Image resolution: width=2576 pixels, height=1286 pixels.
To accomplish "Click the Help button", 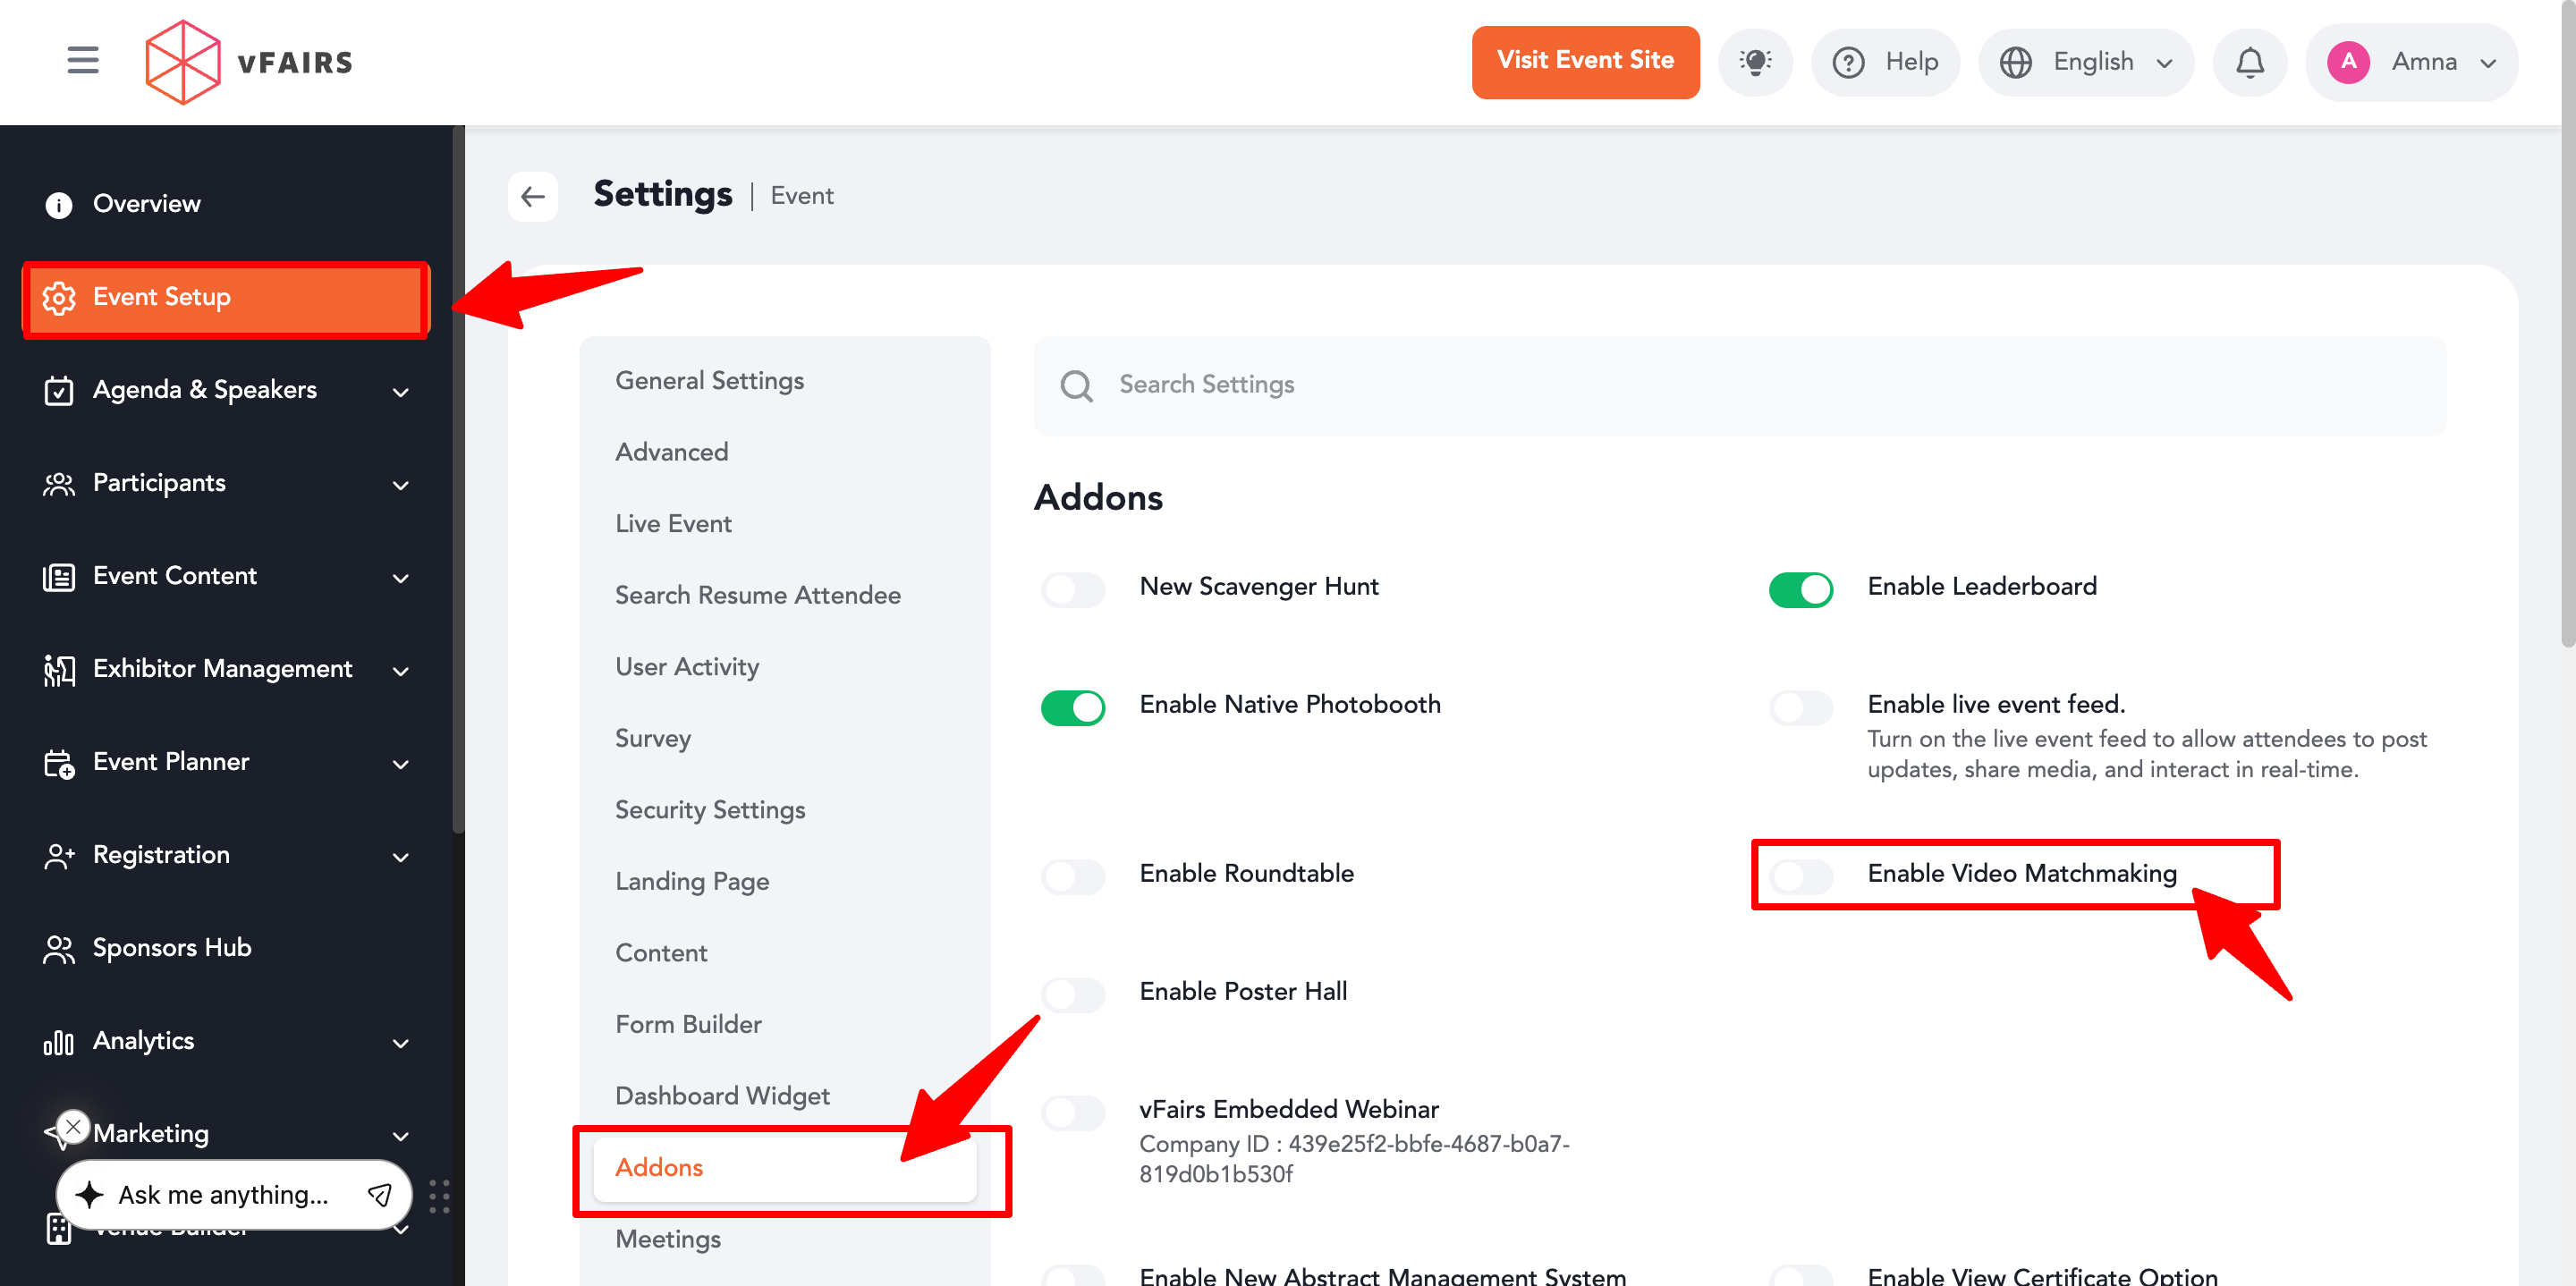I will 1885,62.
